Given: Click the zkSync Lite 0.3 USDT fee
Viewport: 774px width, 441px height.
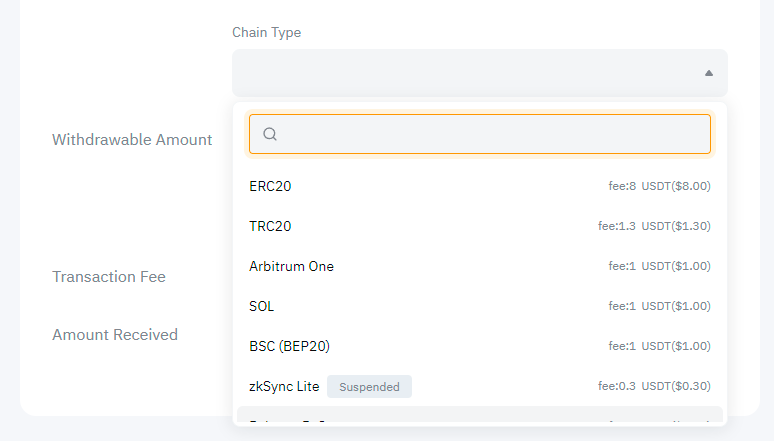Looking at the screenshot, I should point(654,386).
